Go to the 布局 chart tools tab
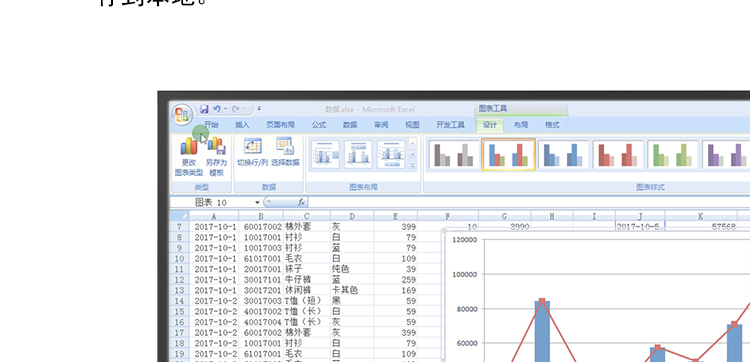 click(521, 125)
